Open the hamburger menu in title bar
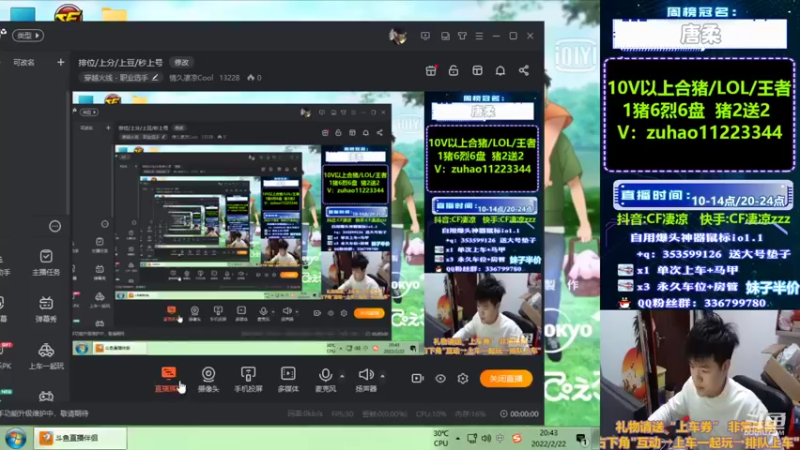Viewport: 800px width, 450px height. click(479, 36)
